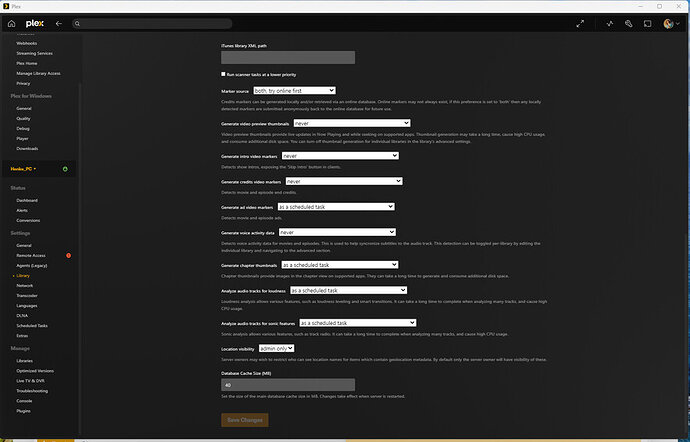Open the user avatar account menu

671,24
